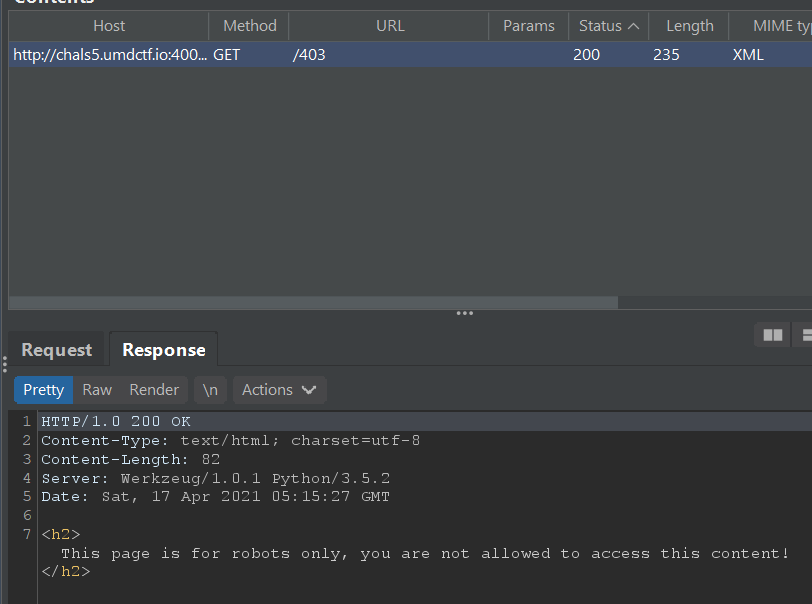Click line number 7 in the gutter
812x604 pixels.
(27, 534)
